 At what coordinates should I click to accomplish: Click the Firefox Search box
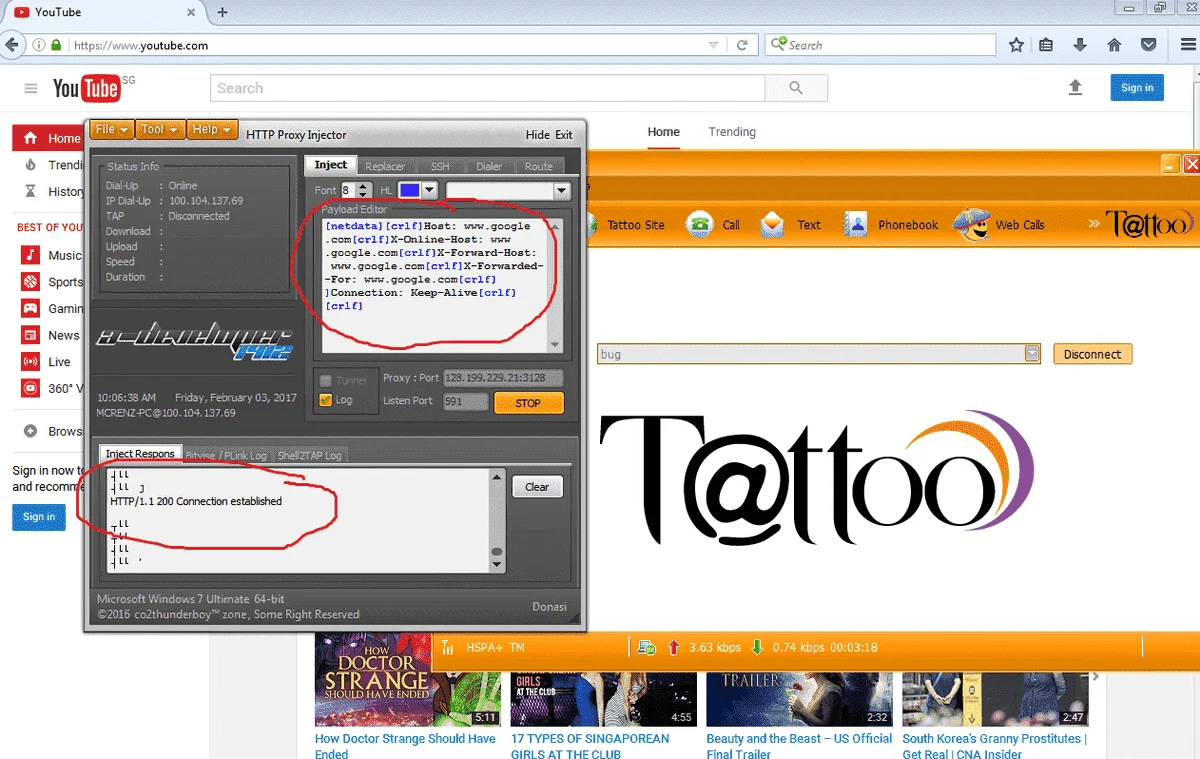click(880, 45)
